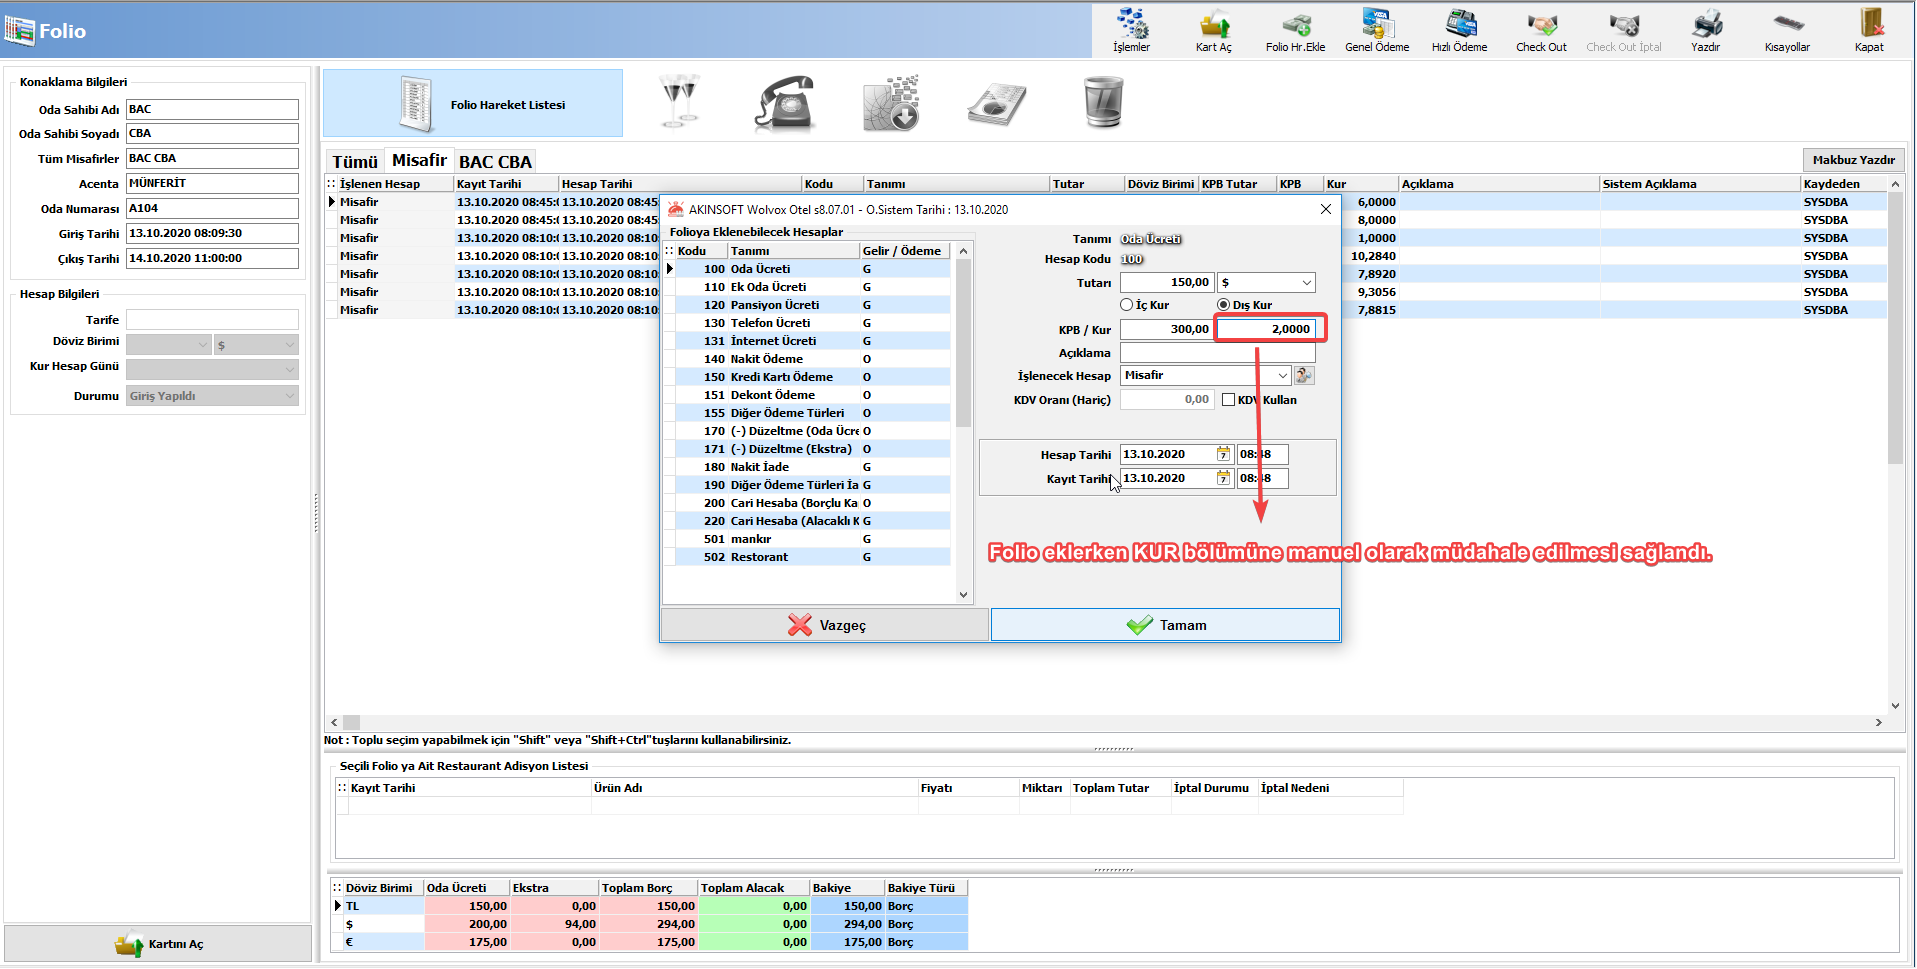The width and height of the screenshot is (1917, 969).
Task: Select the Dış Kur radio button
Action: click(1224, 305)
